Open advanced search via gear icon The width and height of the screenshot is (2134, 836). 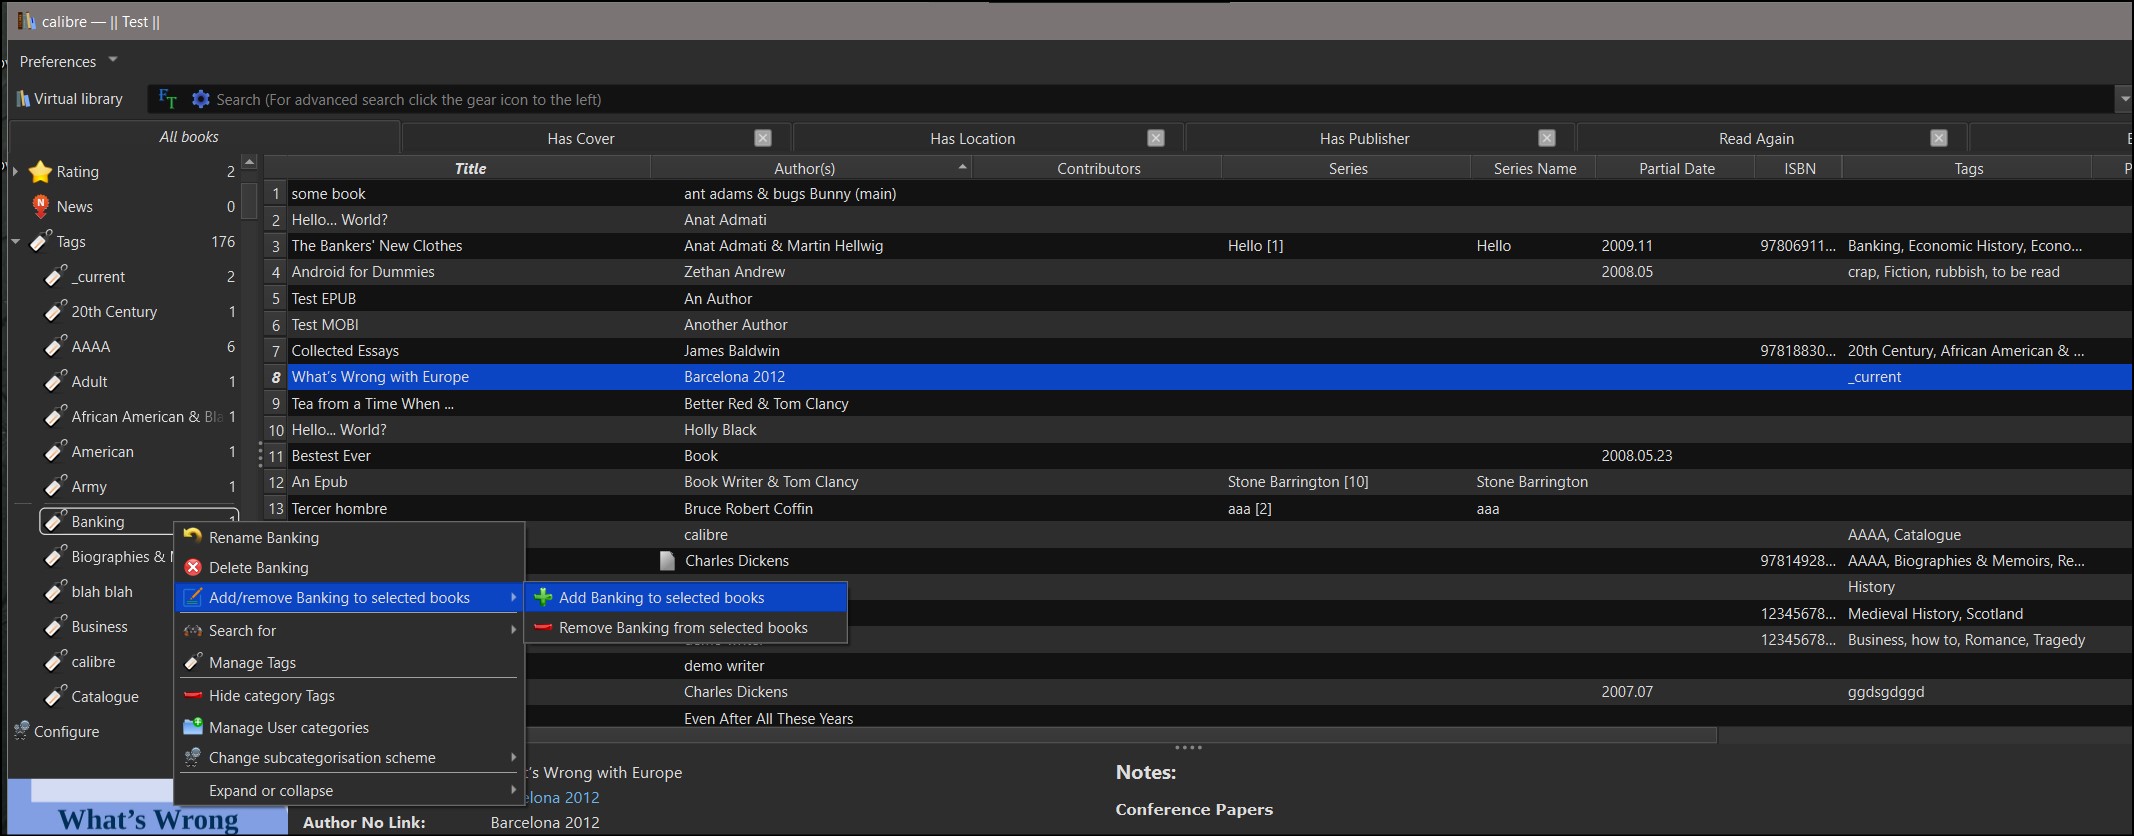(201, 99)
